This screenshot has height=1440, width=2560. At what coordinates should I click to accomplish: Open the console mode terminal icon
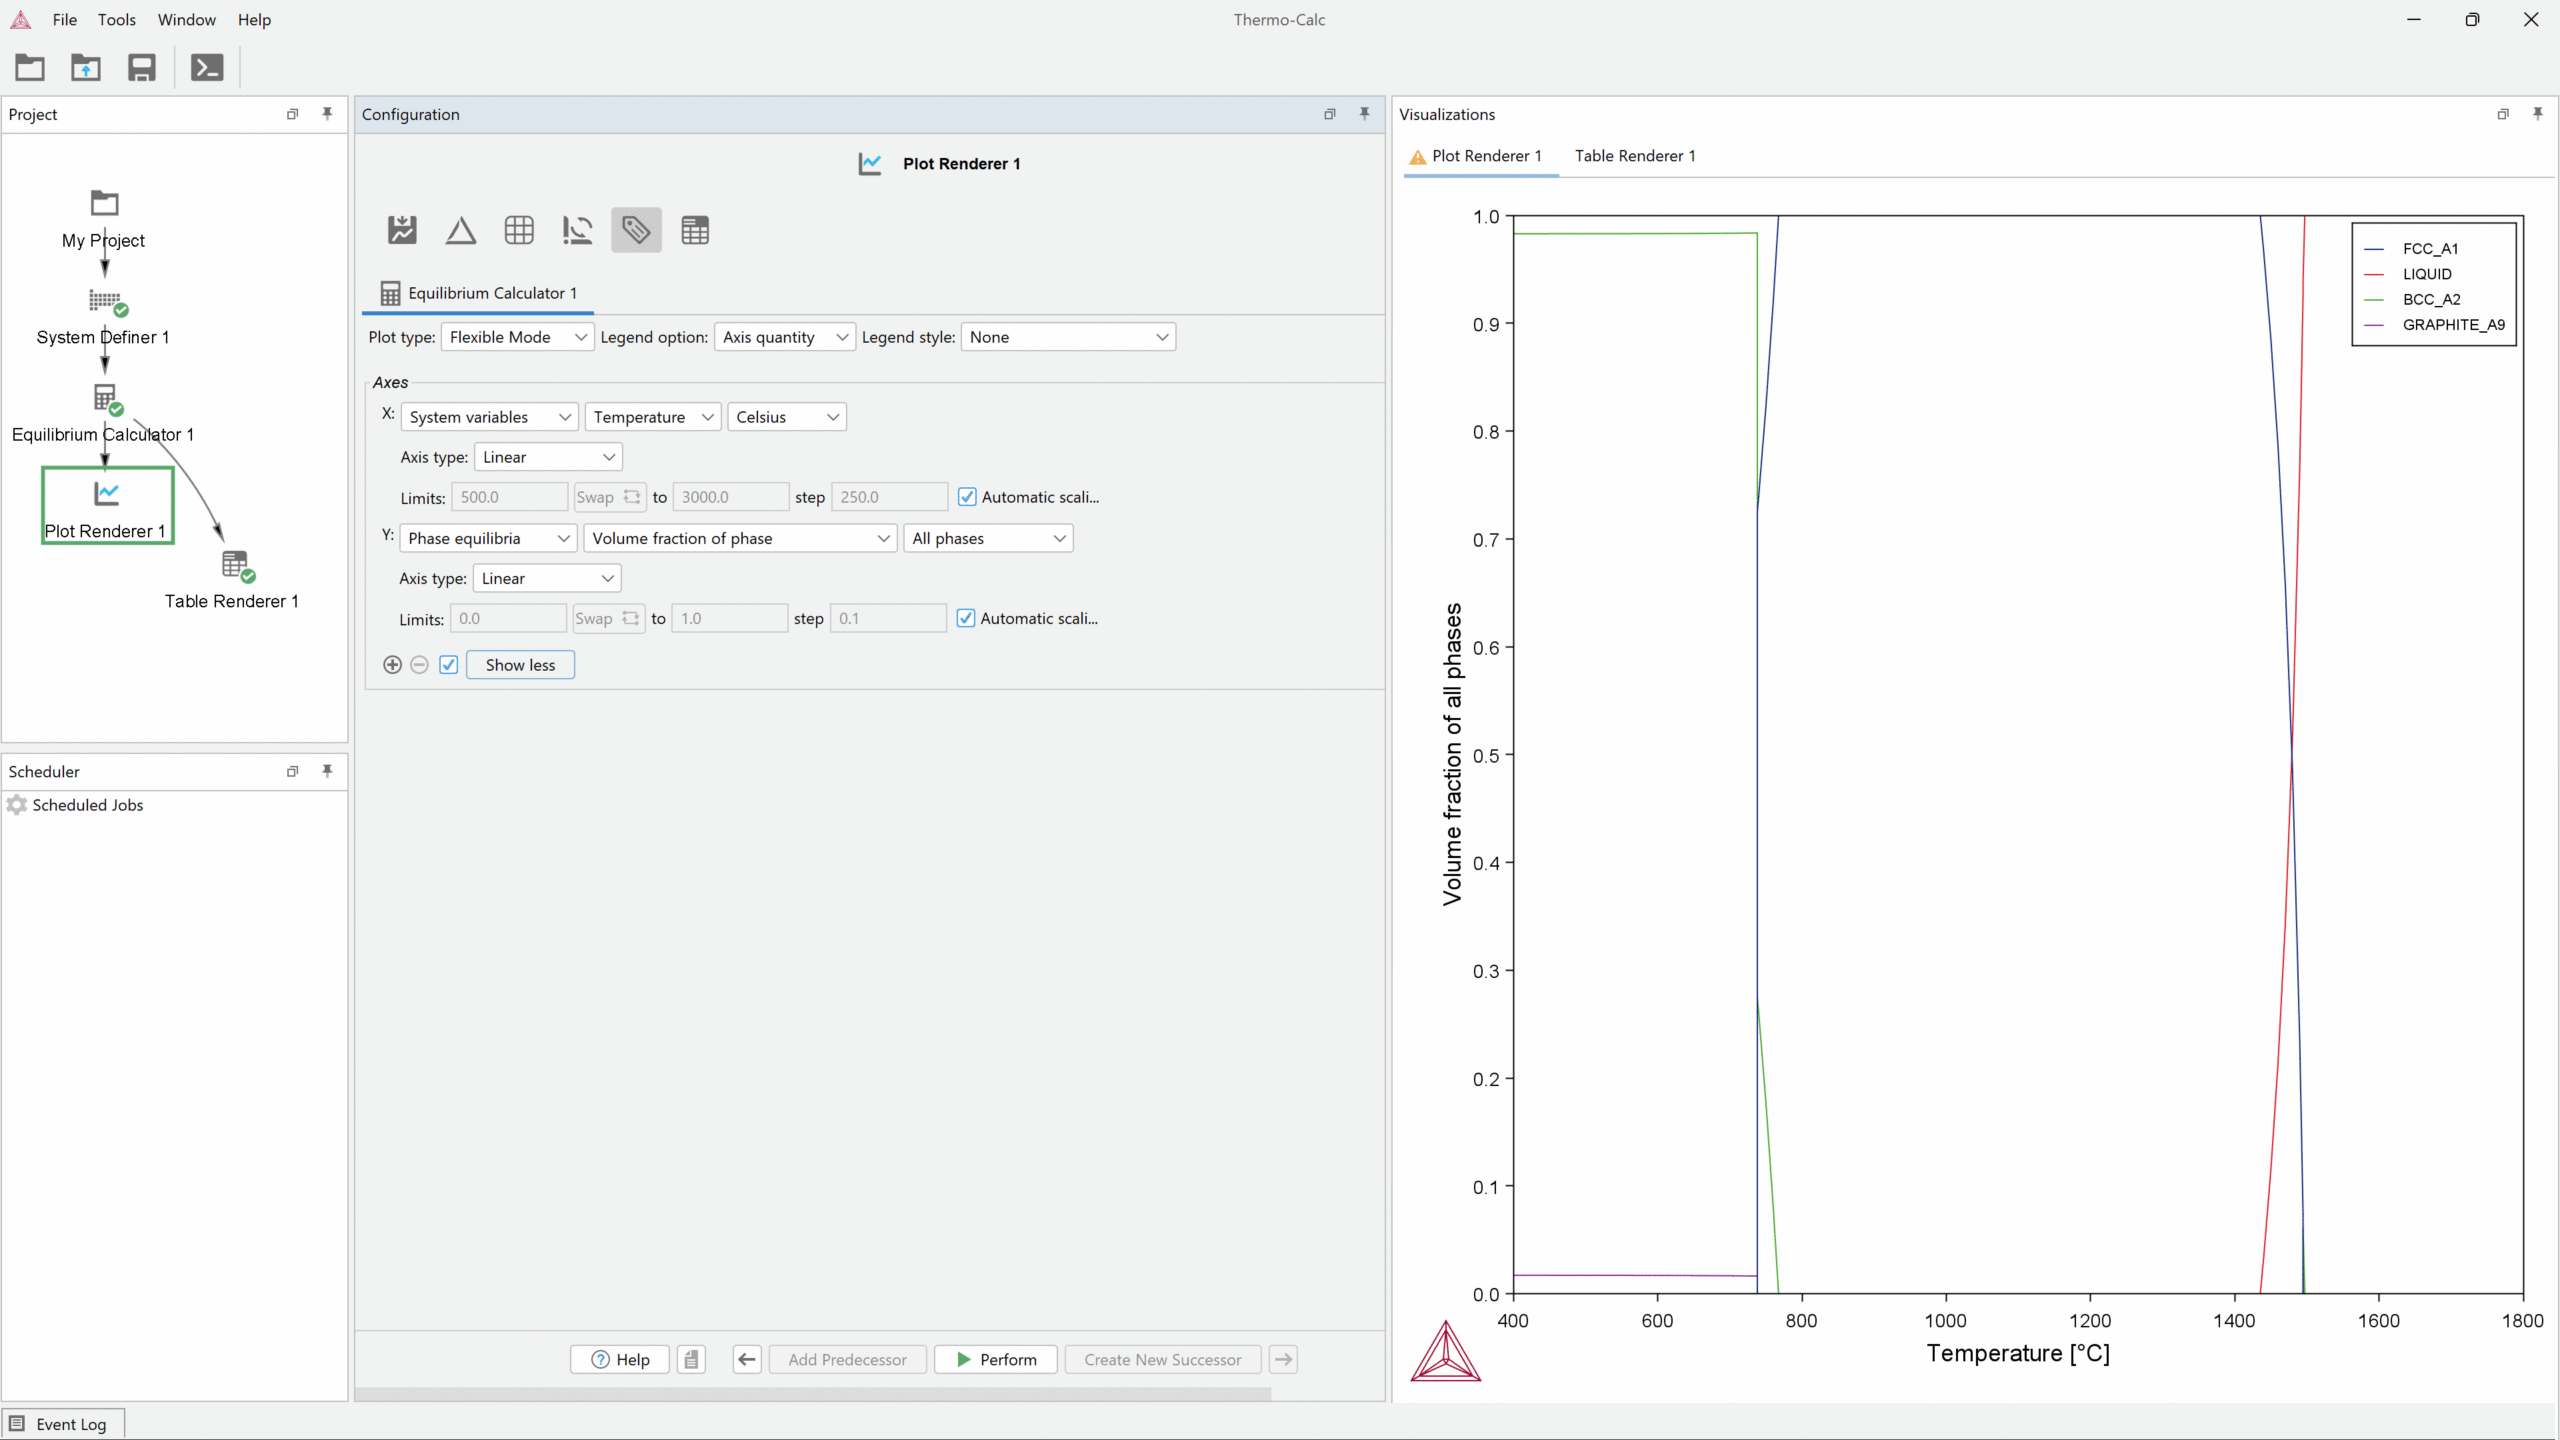coord(207,67)
